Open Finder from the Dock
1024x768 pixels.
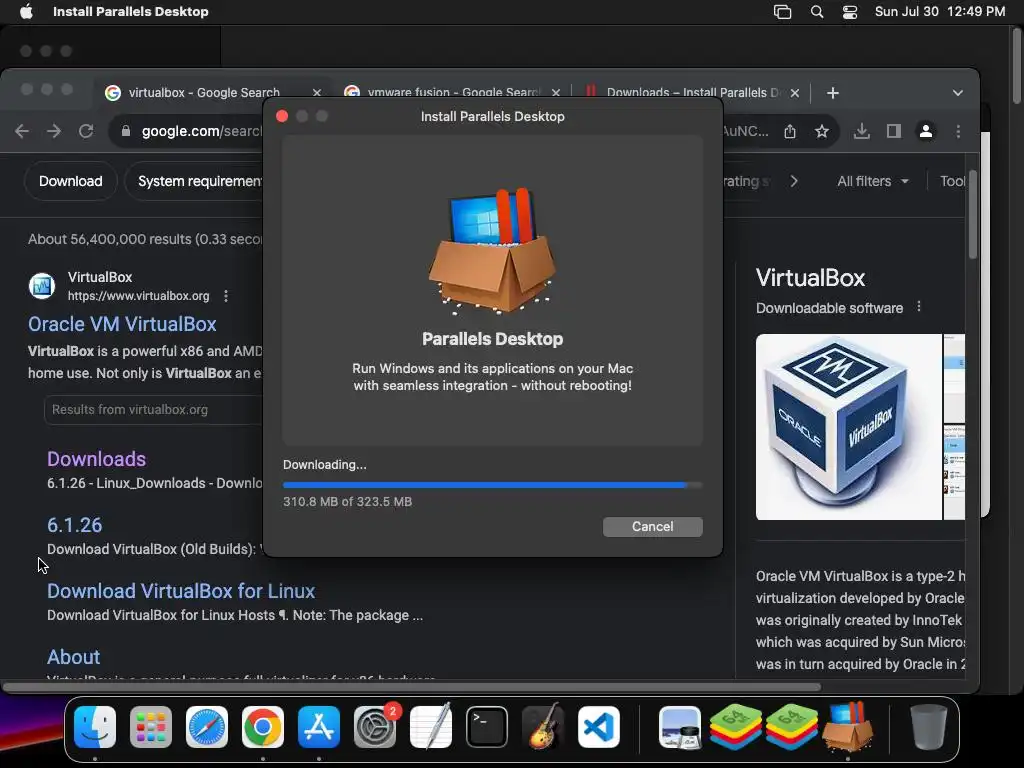95,727
